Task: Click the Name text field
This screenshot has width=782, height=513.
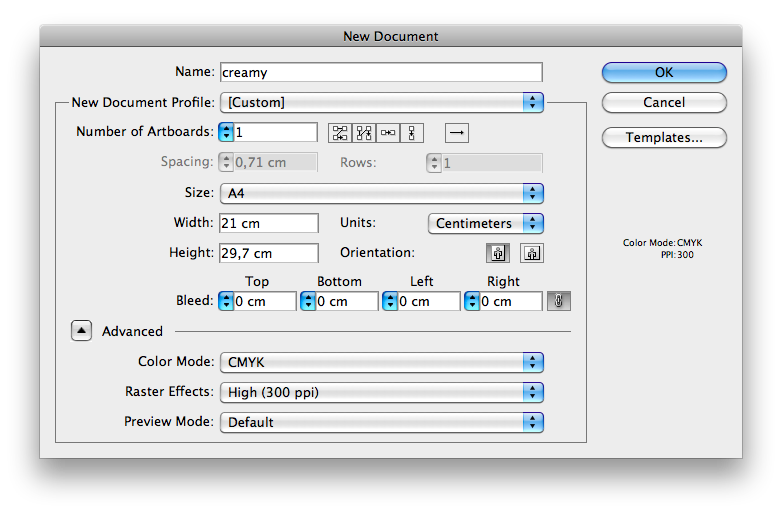Action: tap(381, 72)
